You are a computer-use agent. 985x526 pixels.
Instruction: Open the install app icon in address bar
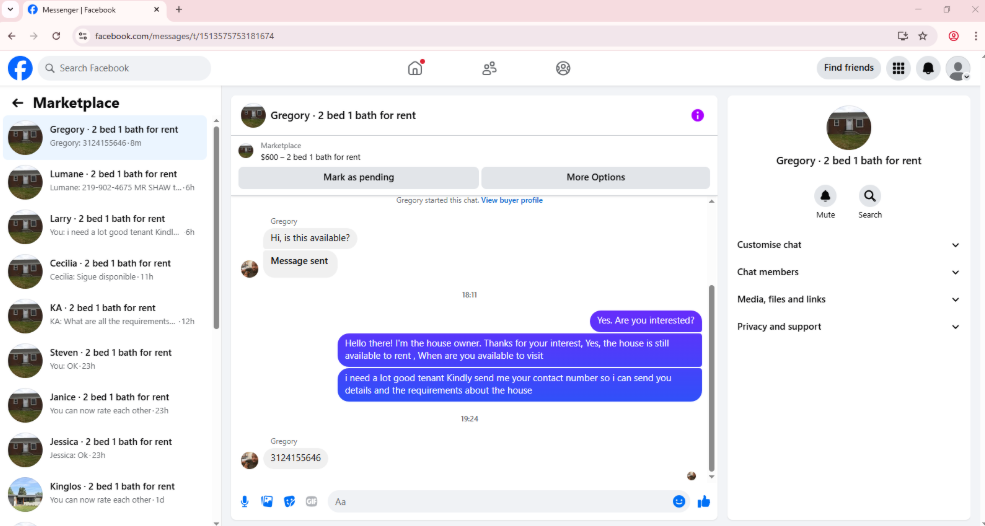coord(903,36)
